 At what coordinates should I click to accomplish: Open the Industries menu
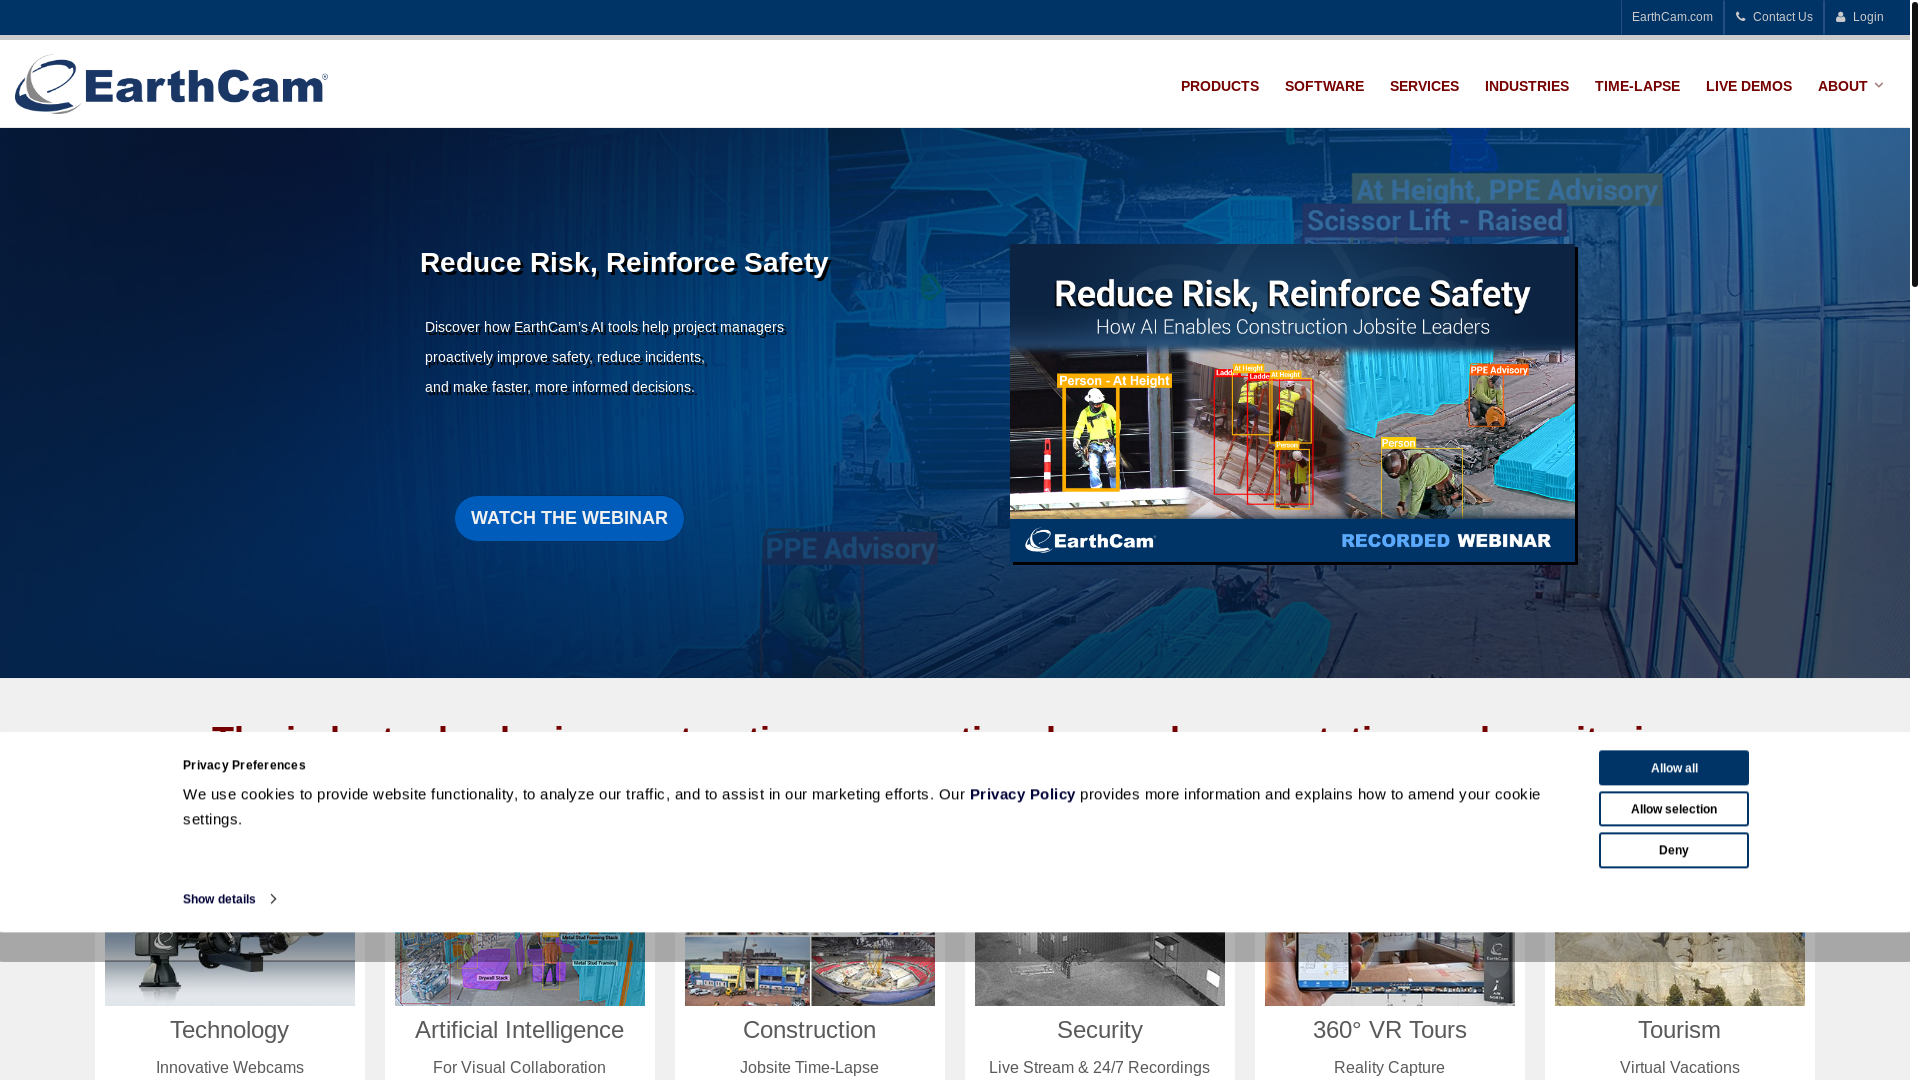coord(1527,86)
